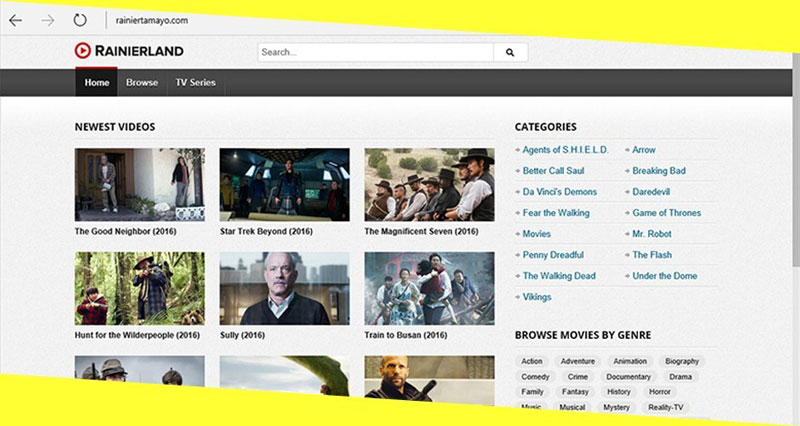Image resolution: width=800 pixels, height=426 pixels.
Task: Reload the page with refresh icon
Action: click(x=80, y=20)
